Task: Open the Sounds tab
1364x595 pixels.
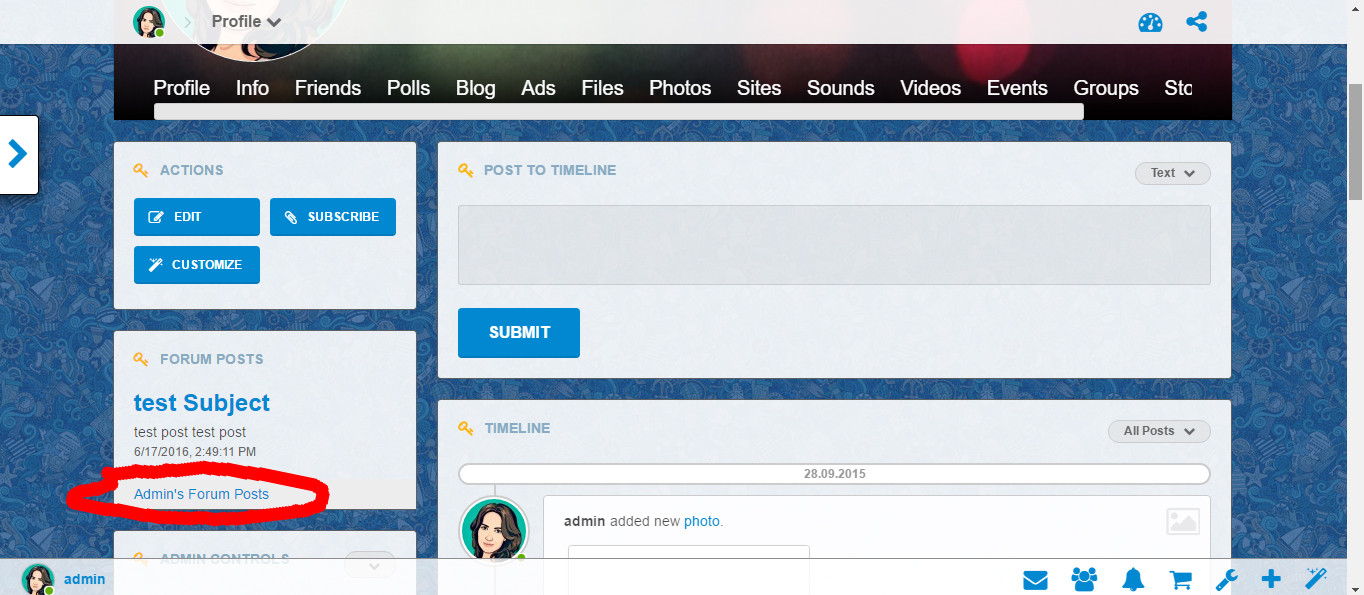Action: tap(841, 88)
